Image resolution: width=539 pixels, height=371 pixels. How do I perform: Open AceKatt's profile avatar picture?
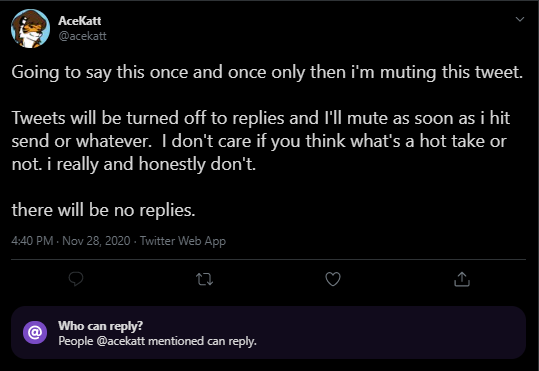click(30, 28)
